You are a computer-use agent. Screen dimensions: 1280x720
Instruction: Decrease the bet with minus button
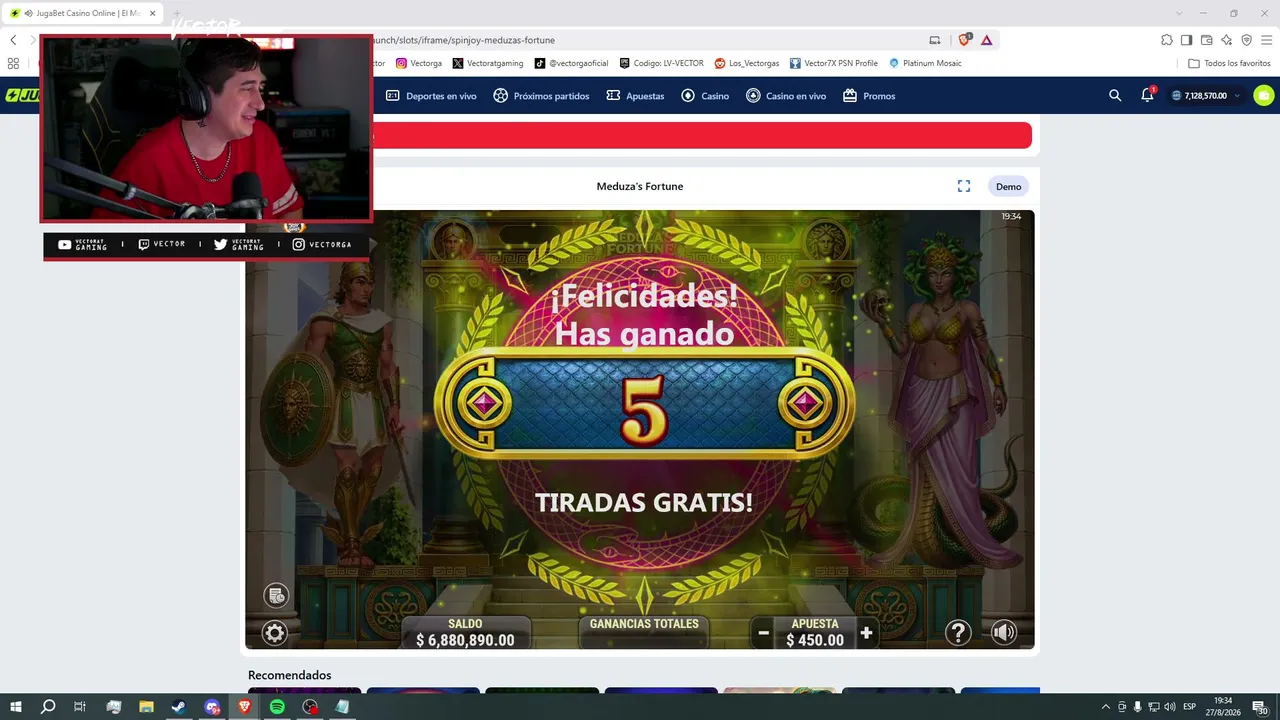pos(764,633)
